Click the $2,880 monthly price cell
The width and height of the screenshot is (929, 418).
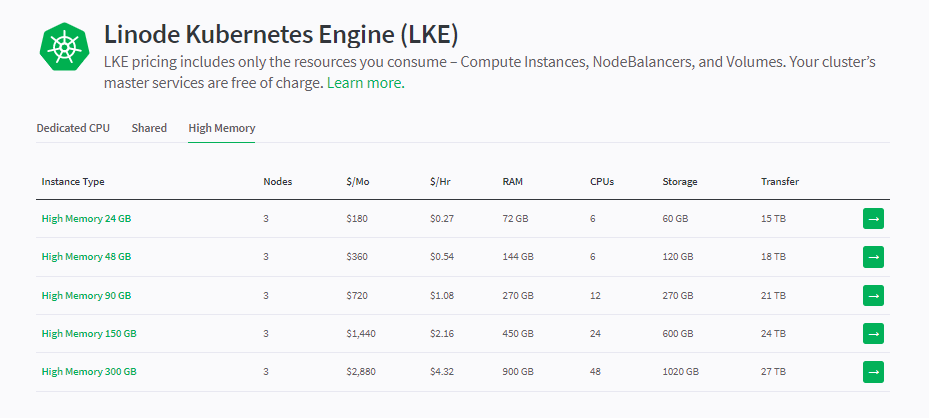361,372
